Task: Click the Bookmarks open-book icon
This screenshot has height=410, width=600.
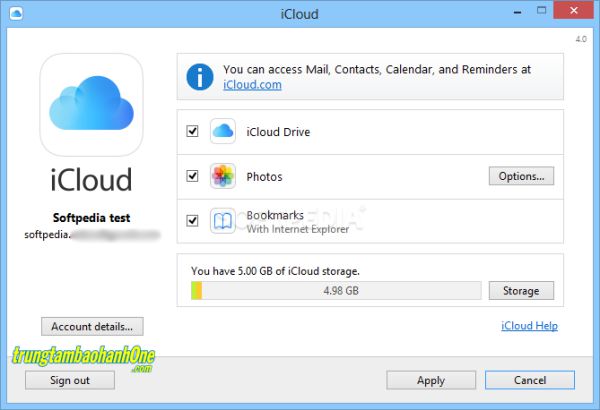Action: point(223,221)
